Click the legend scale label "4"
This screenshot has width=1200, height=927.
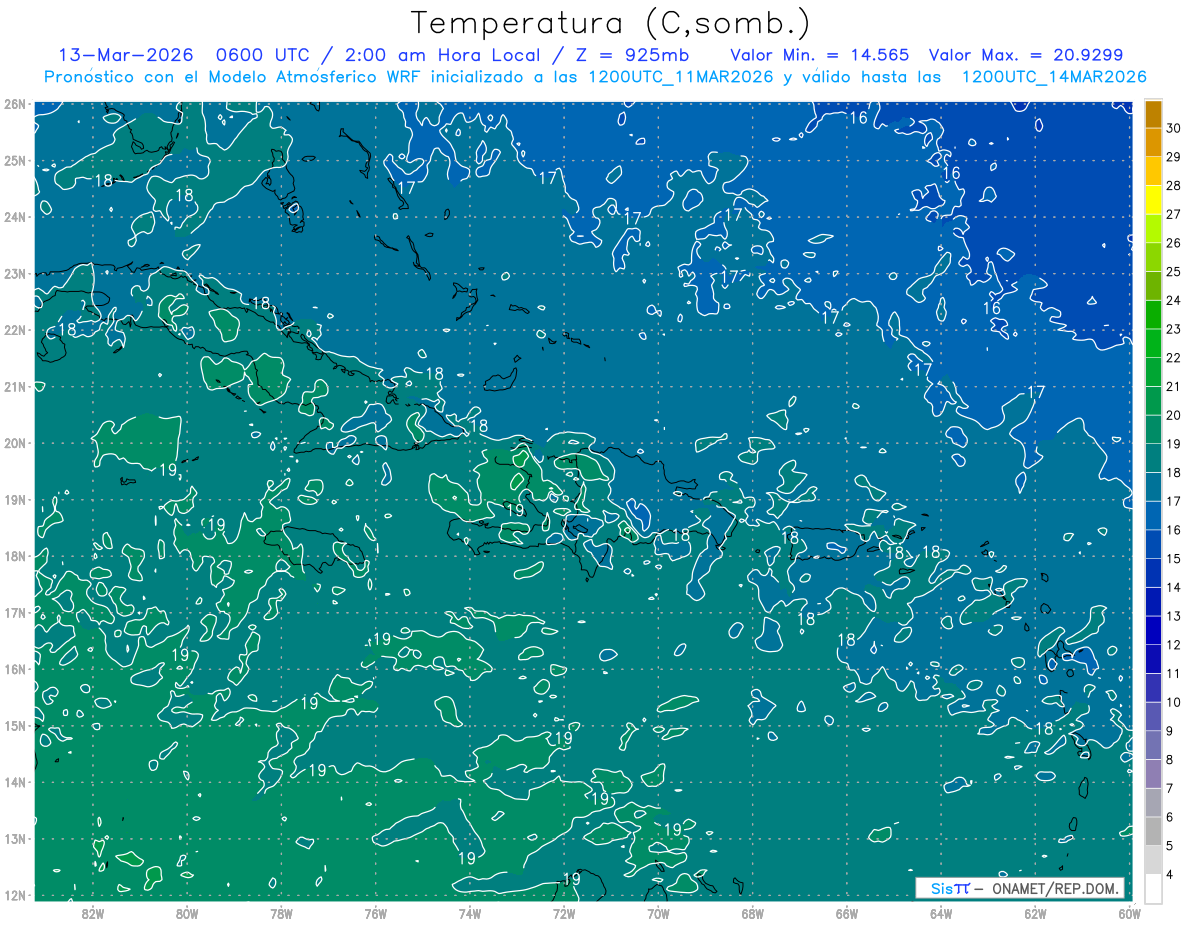point(1170,874)
